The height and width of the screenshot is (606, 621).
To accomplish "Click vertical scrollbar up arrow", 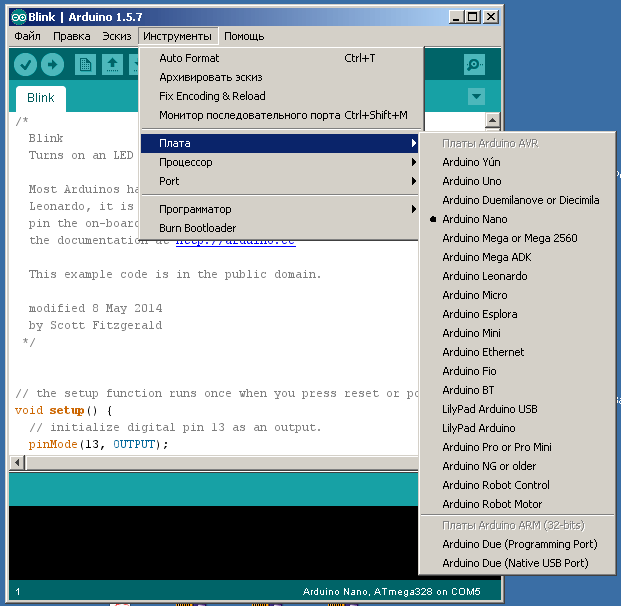I will coord(492,120).
